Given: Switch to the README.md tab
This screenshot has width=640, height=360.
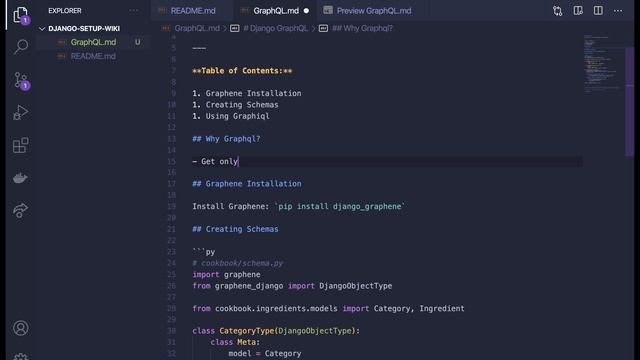Looking at the screenshot, I should coord(193,11).
